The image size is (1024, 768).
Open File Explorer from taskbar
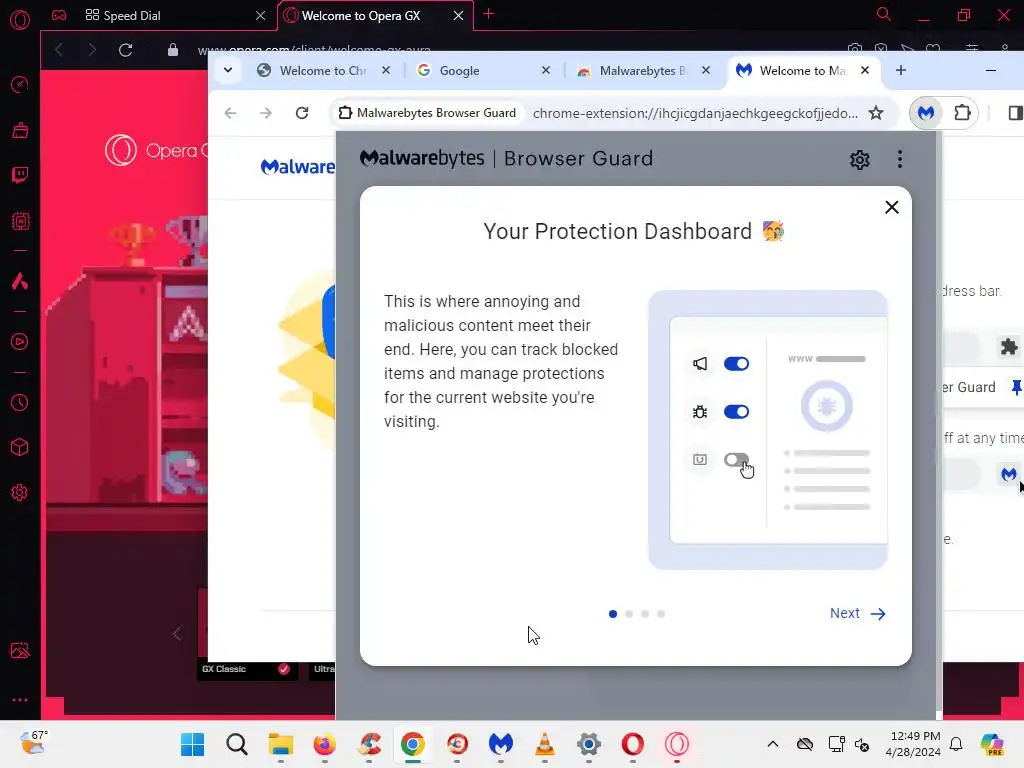pyautogui.click(x=281, y=744)
